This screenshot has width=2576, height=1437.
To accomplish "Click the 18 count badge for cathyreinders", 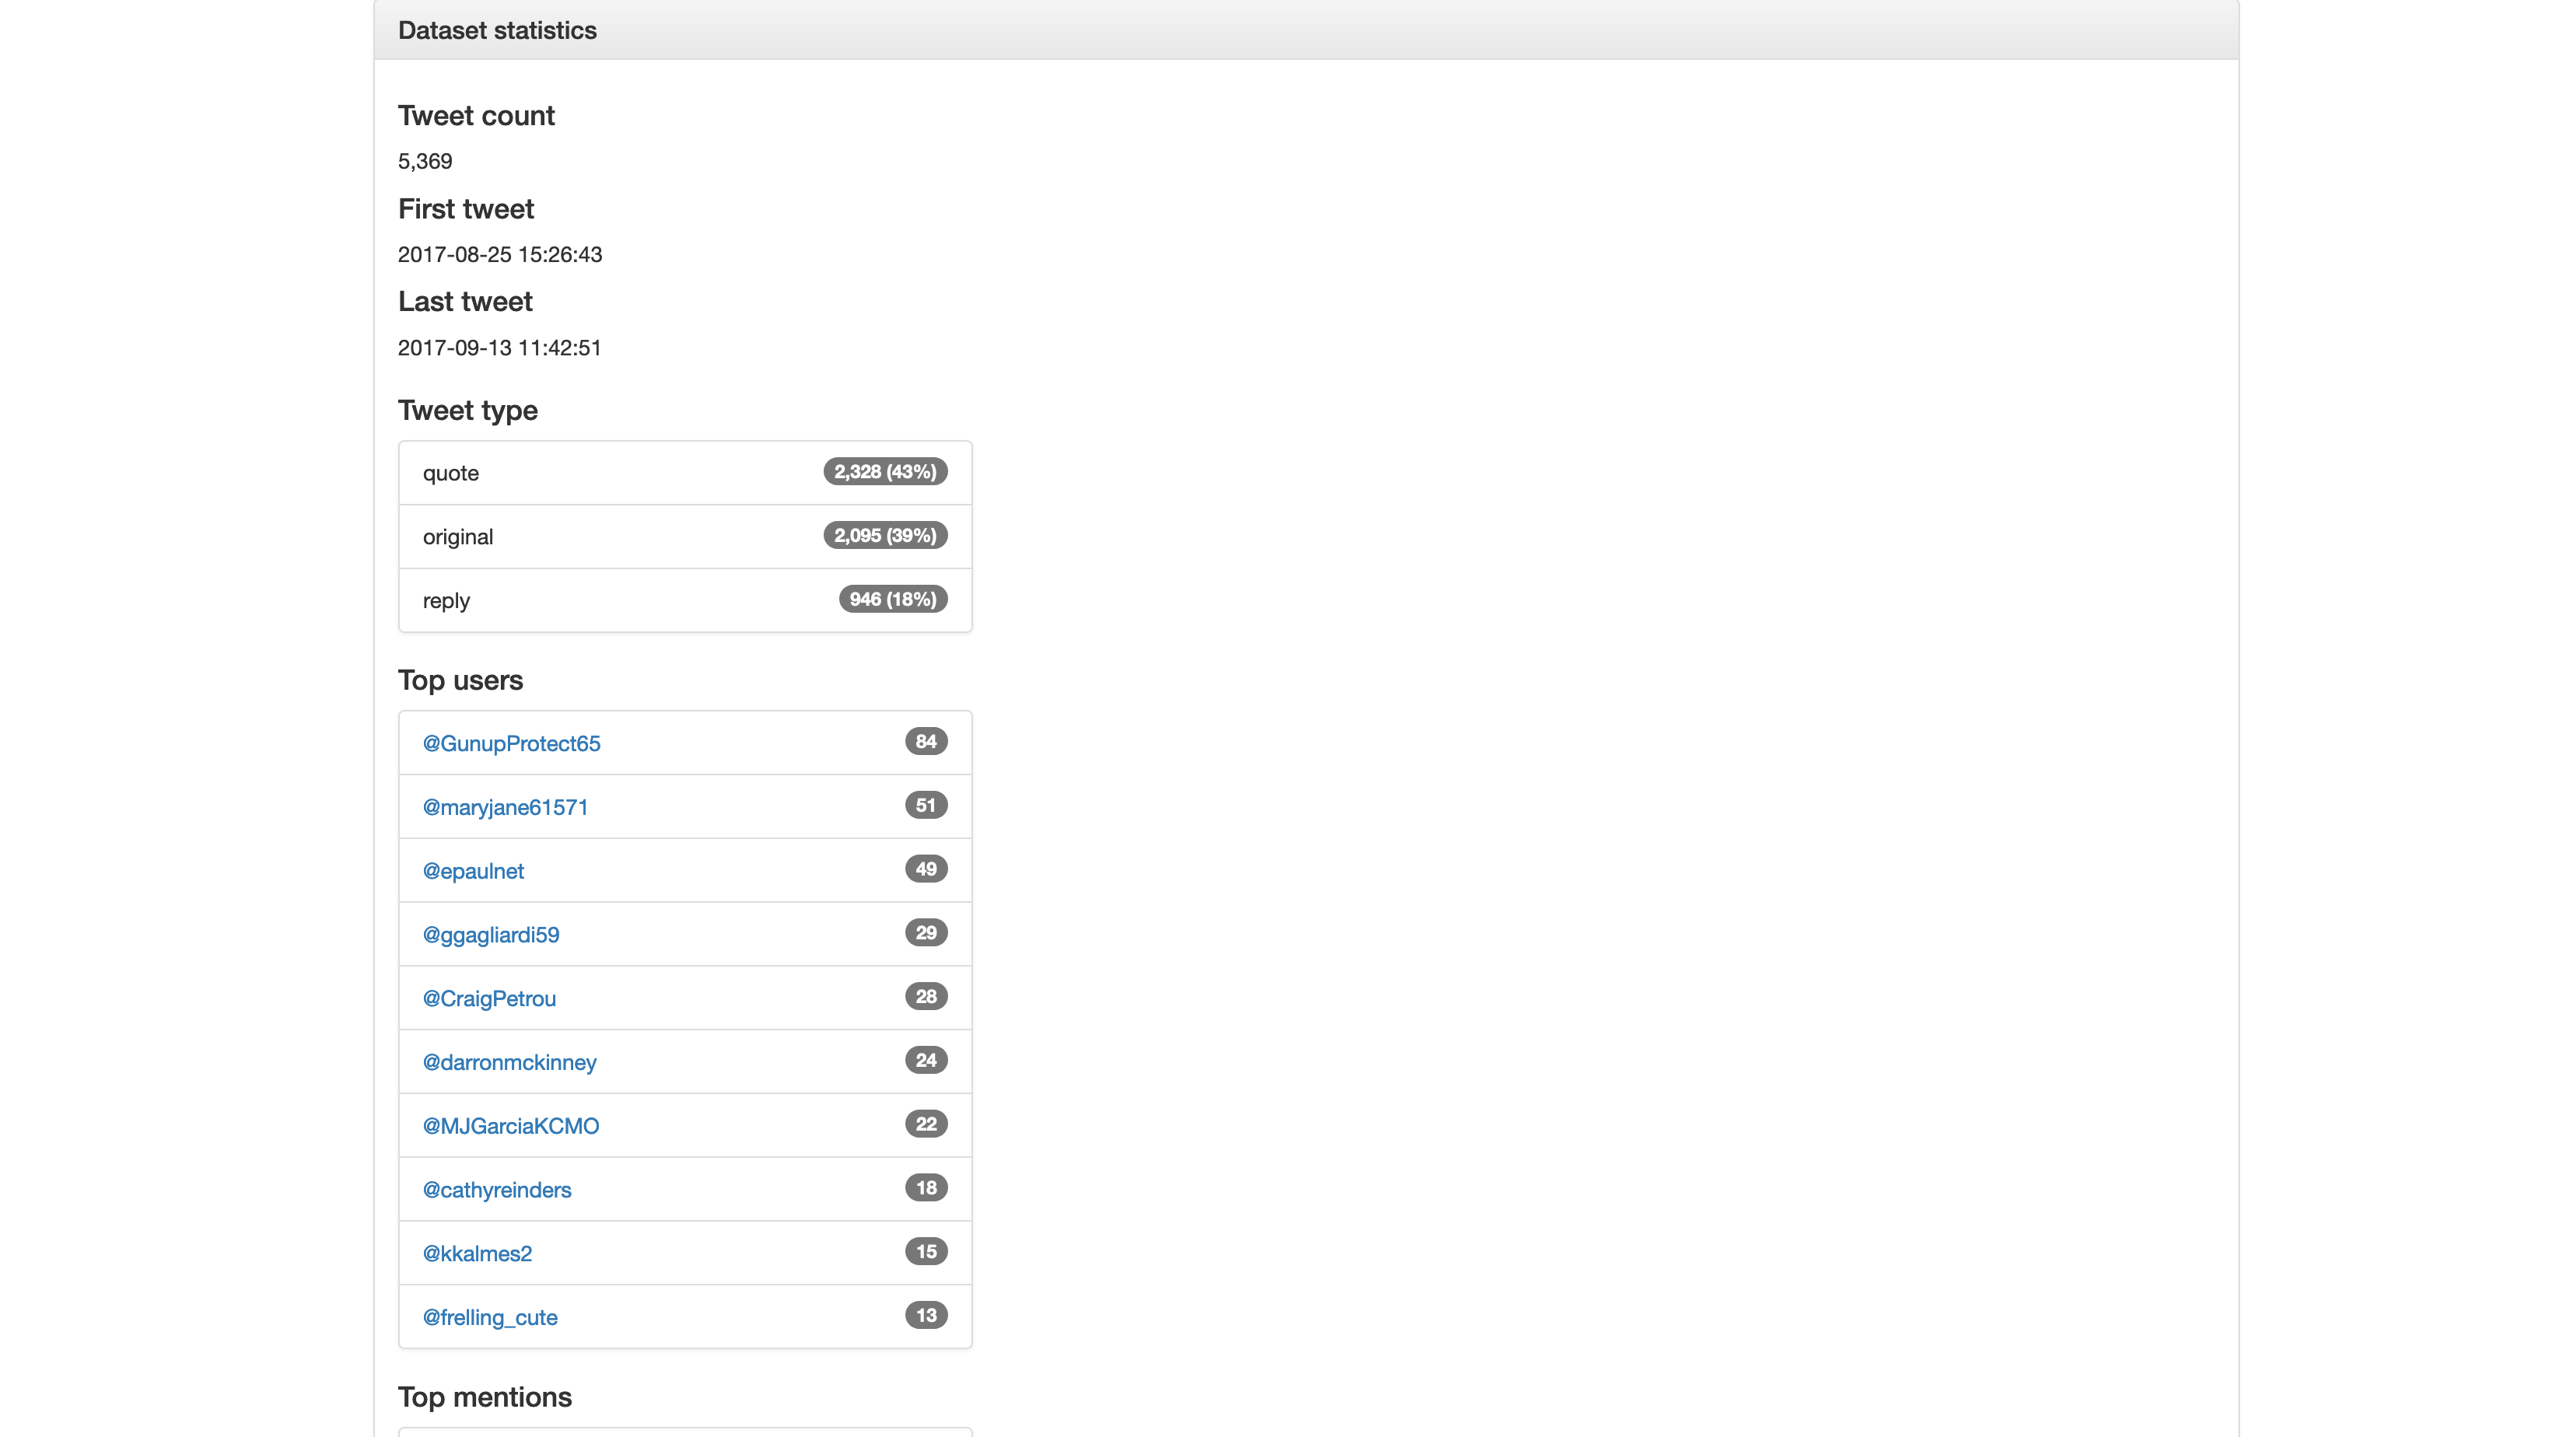I will click(926, 1188).
